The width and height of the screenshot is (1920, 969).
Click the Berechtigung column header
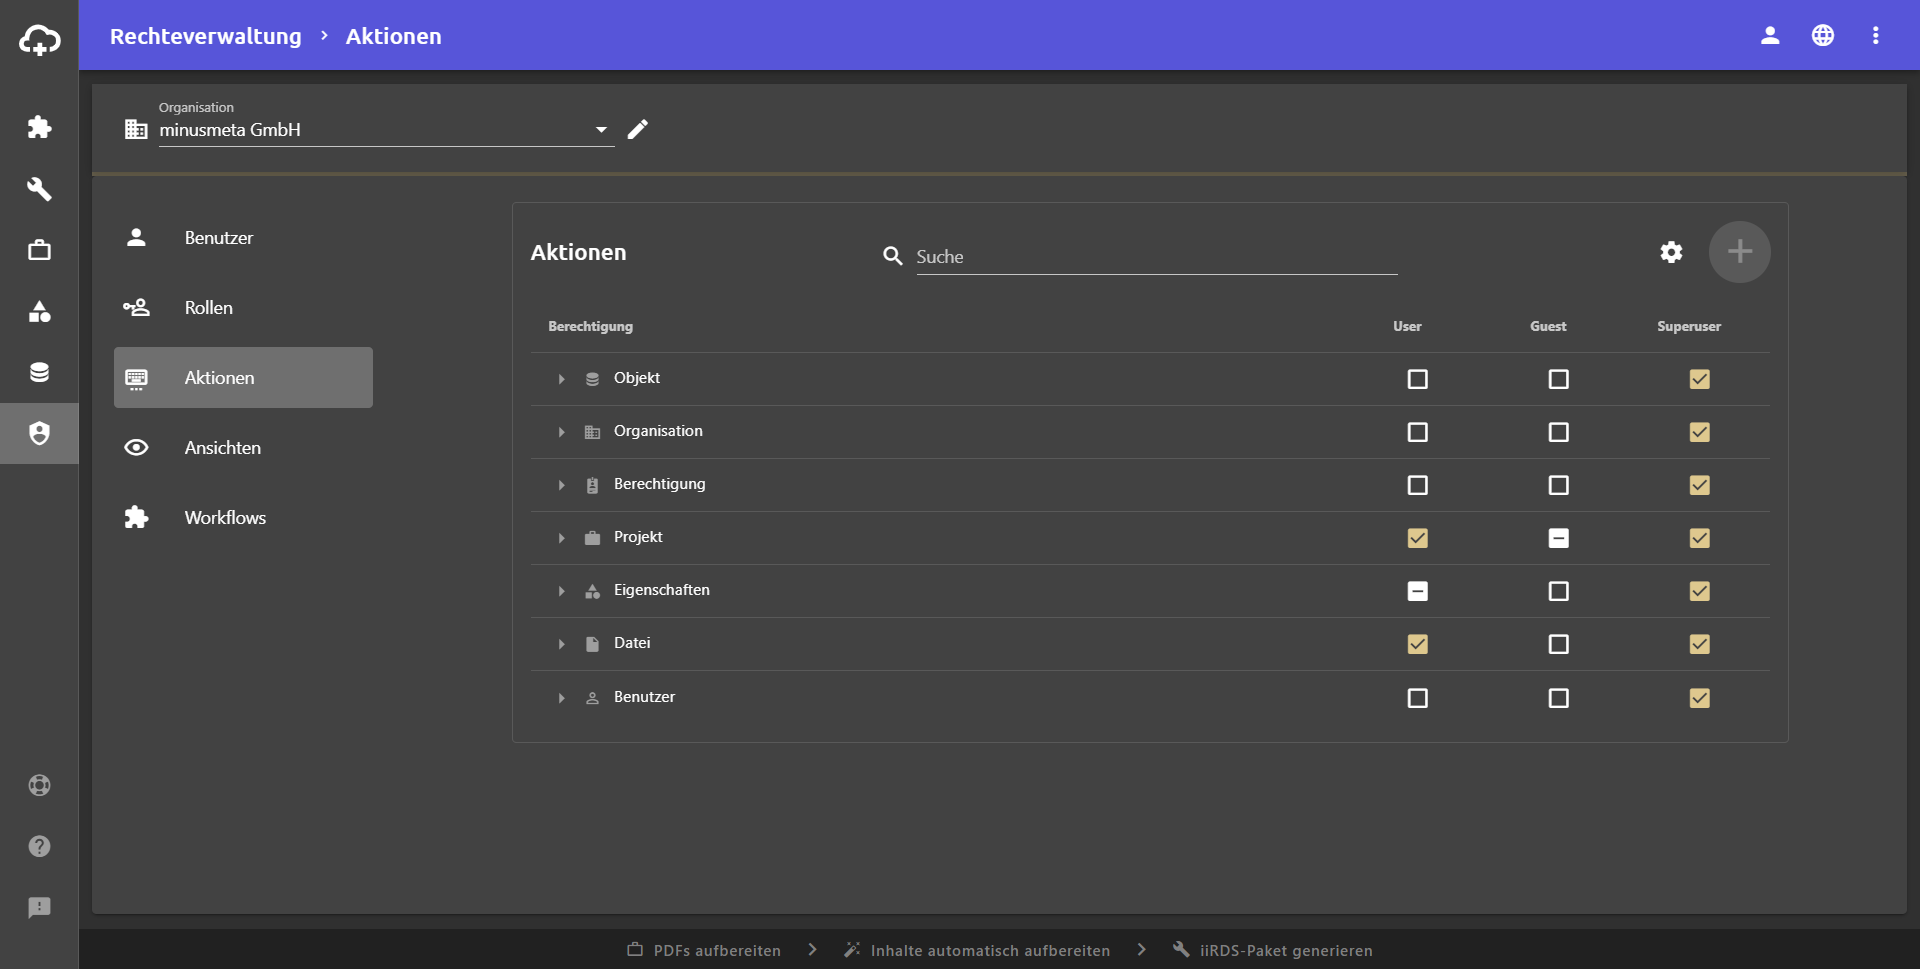pos(590,326)
